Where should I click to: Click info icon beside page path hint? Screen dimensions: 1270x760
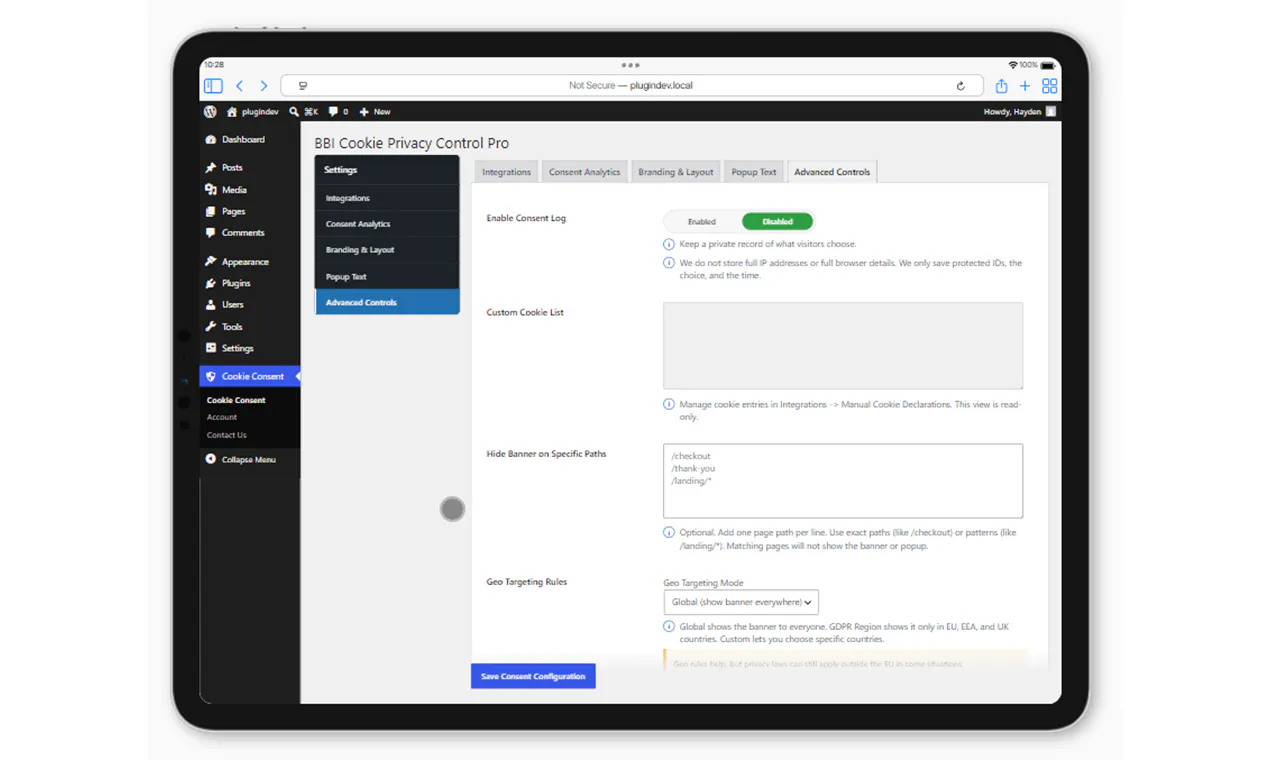tap(669, 533)
